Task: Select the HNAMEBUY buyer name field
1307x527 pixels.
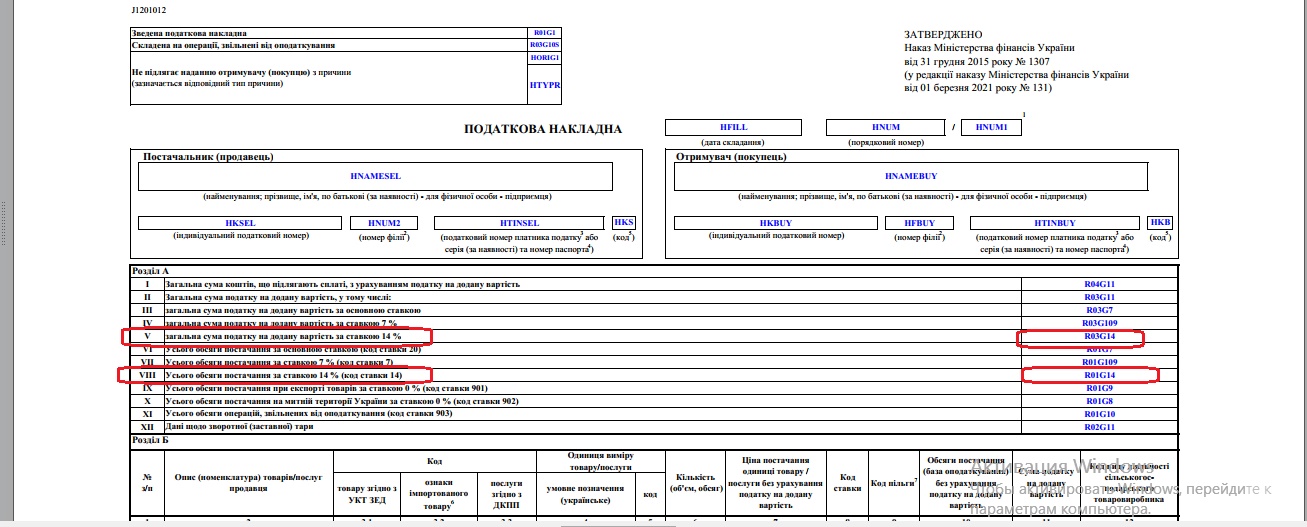Action: point(911,176)
